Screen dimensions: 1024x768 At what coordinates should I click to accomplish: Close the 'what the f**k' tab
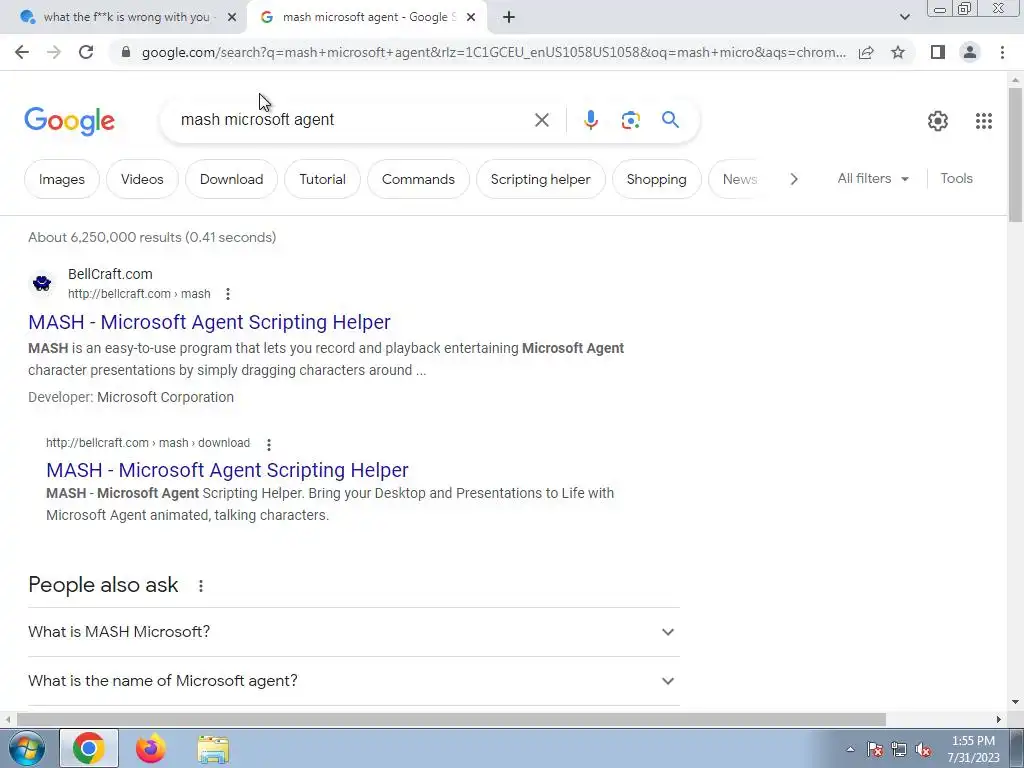(x=231, y=18)
